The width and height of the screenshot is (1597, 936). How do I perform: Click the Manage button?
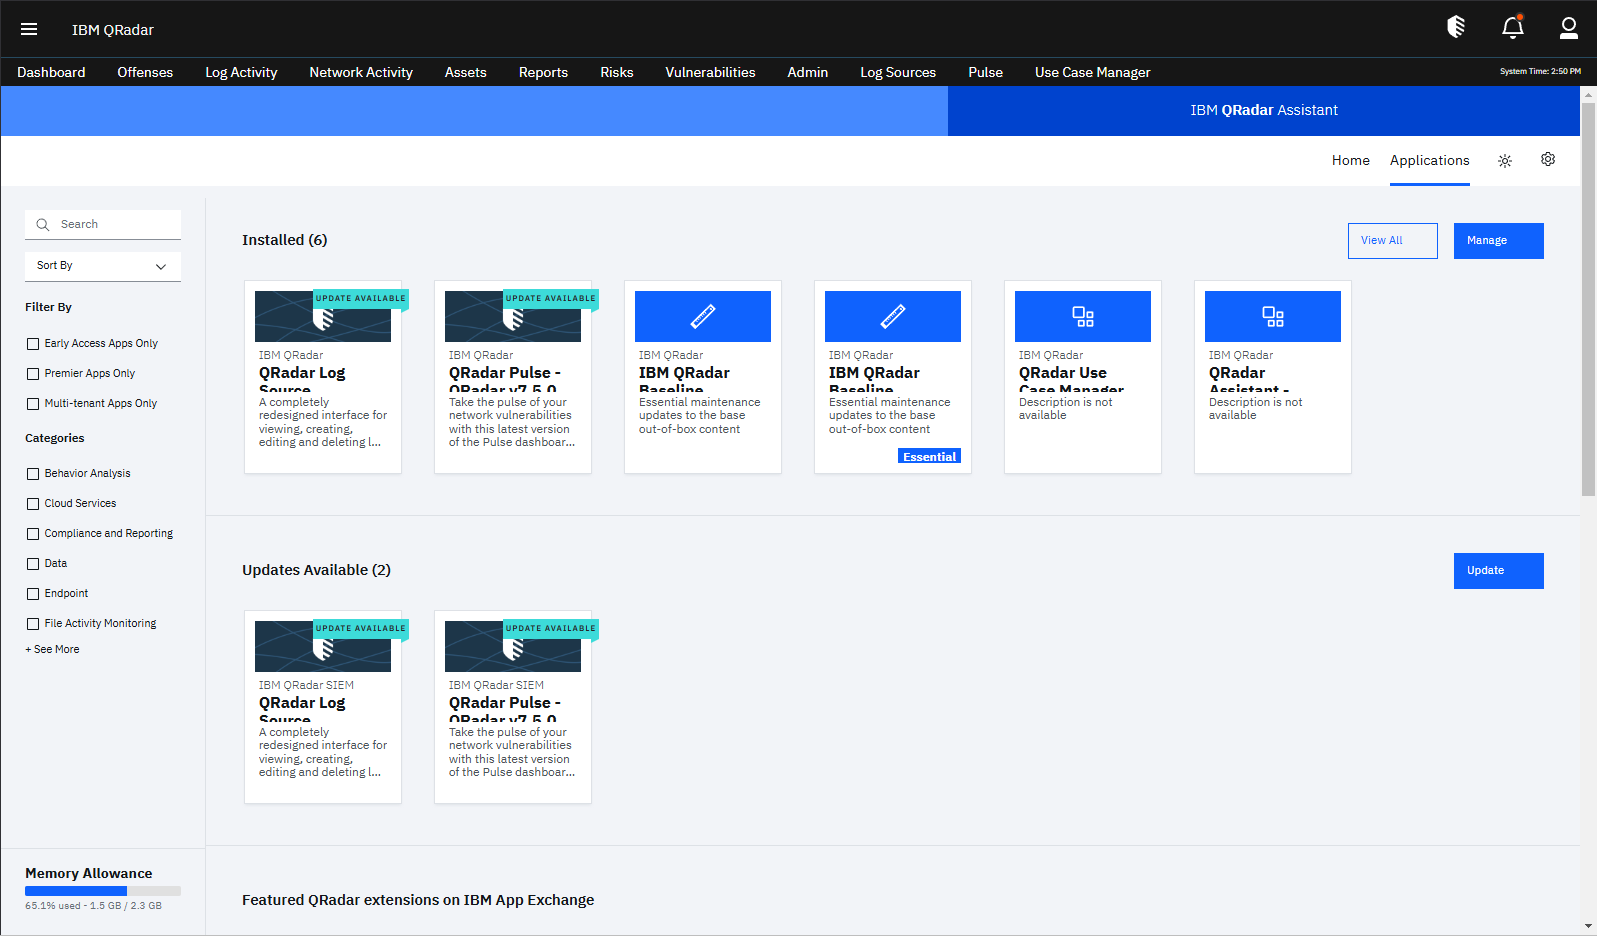pos(1499,241)
